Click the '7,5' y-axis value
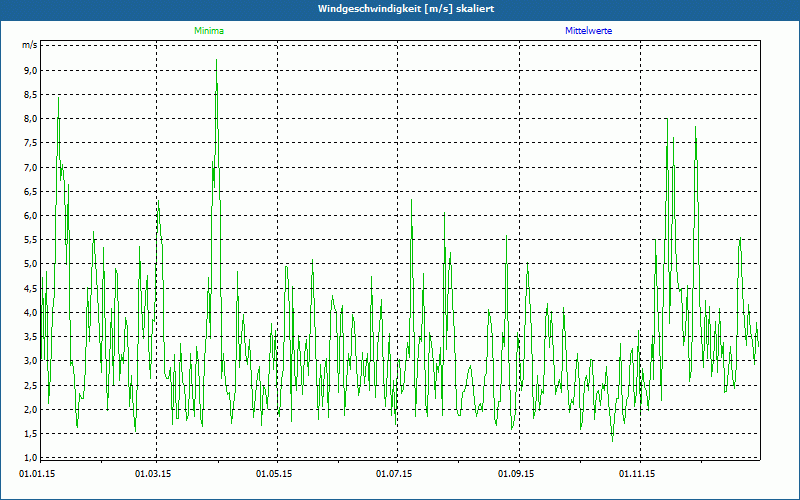The width and height of the screenshot is (800, 500). [31, 143]
